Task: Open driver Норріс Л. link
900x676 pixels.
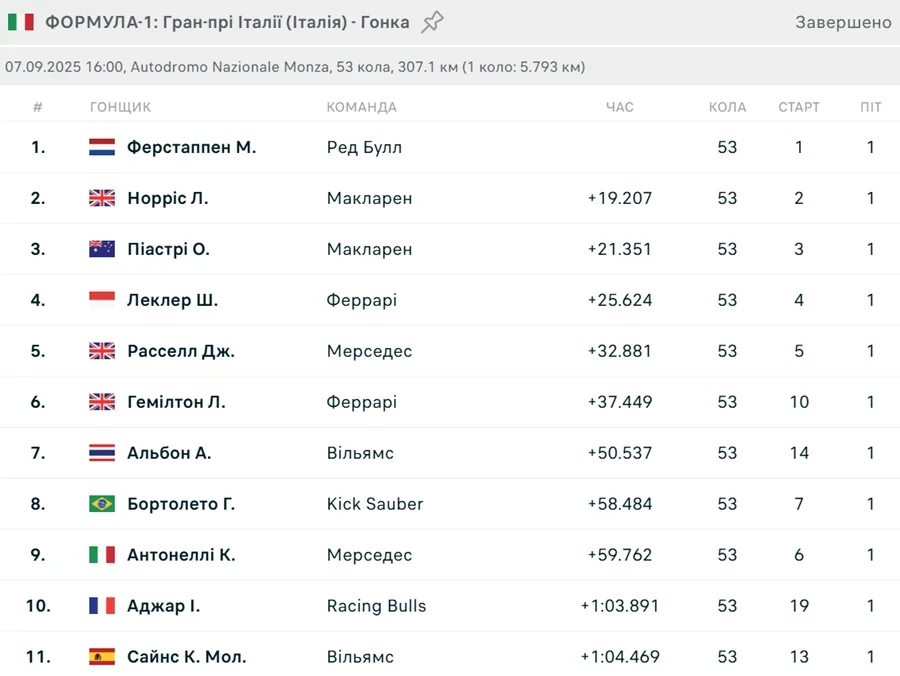Action: (x=167, y=198)
